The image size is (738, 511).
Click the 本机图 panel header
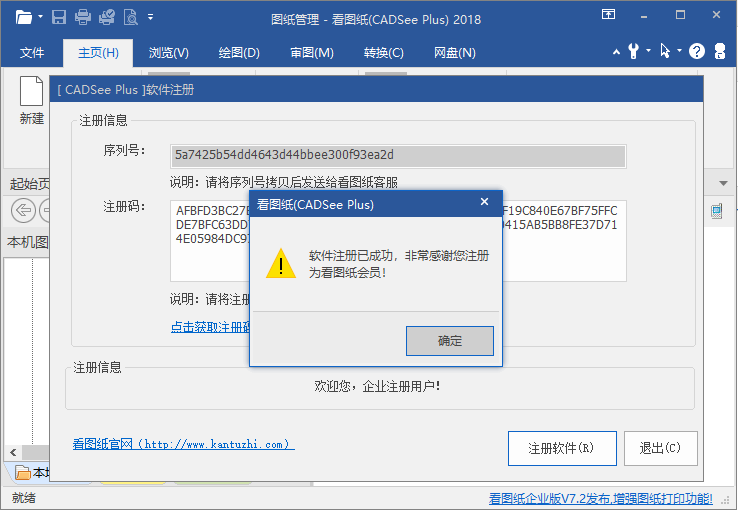pos(27,242)
